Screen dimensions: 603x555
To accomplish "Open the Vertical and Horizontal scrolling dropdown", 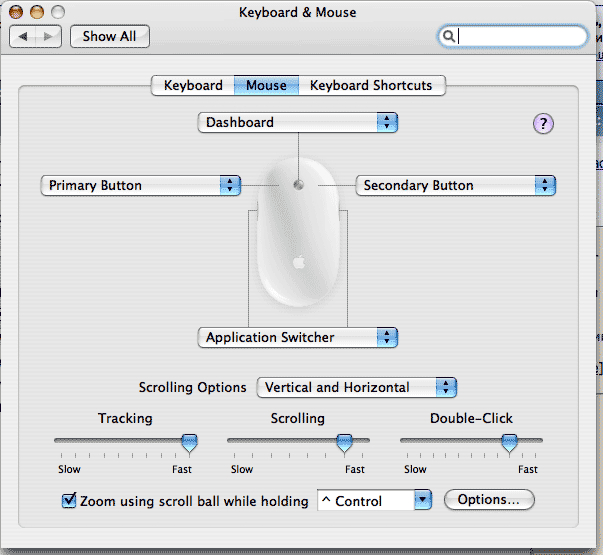I will pos(357,388).
